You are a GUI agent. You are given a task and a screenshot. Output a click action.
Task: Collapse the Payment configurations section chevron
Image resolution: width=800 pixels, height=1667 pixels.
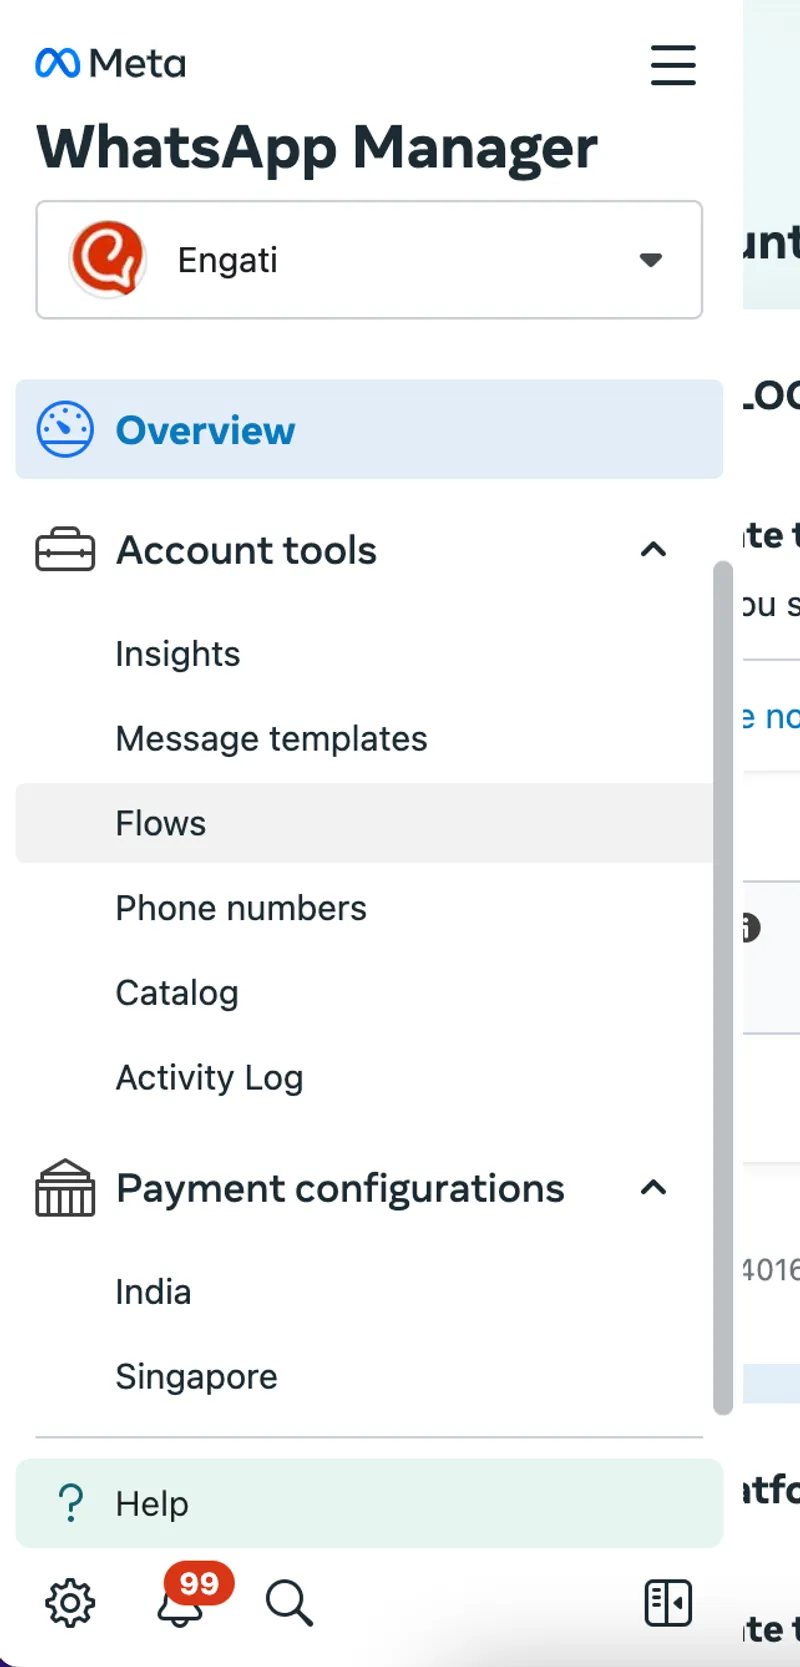653,1187
